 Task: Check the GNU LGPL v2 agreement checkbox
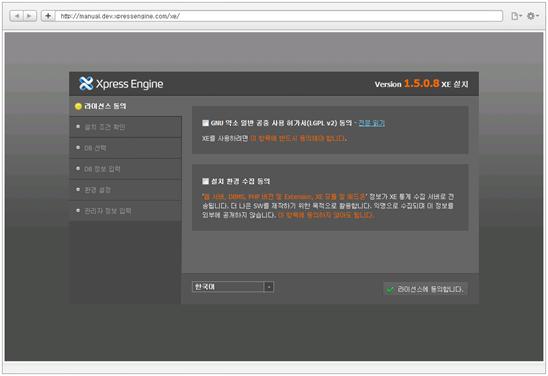coord(206,123)
